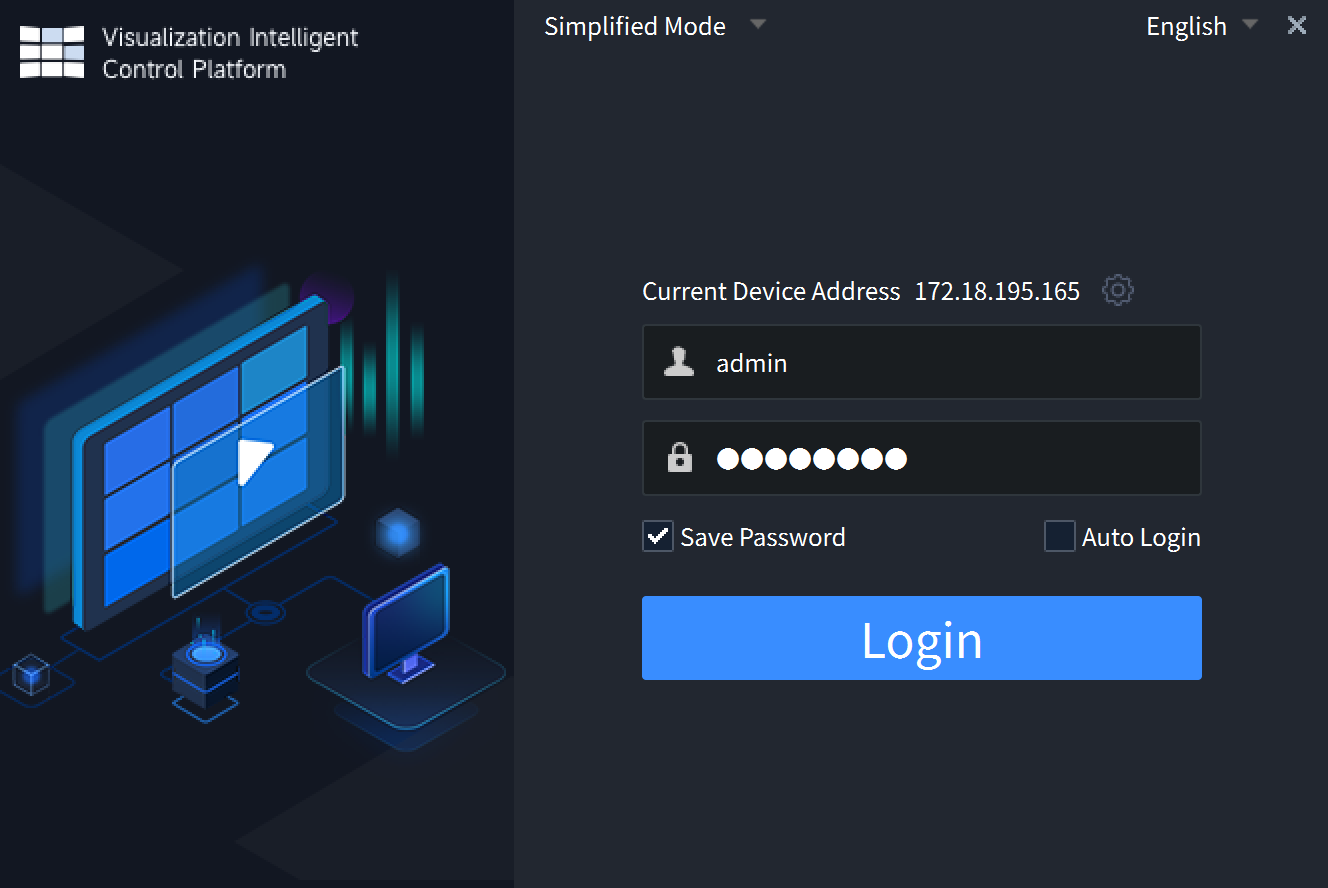Click the padlock icon beside password
Image resolution: width=1328 pixels, height=888 pixels.
[679, 458]
